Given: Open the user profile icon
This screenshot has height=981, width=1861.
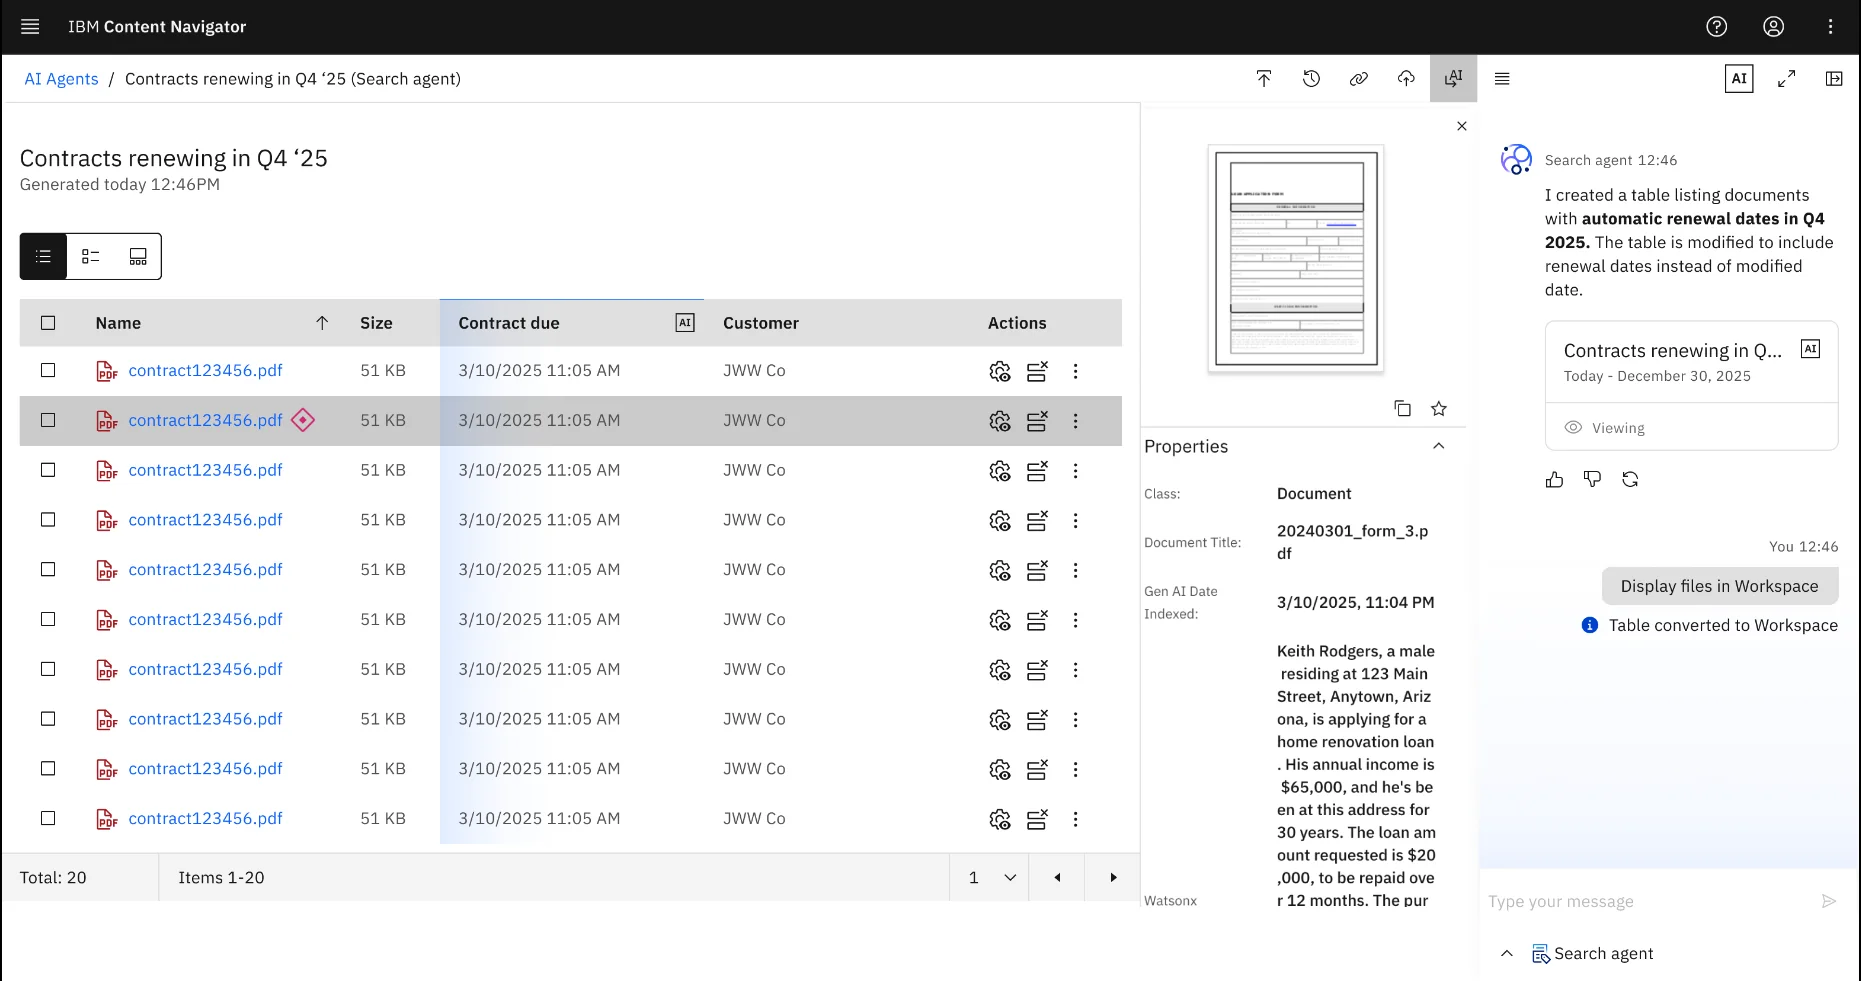Looking at the screenshot, I should [x=1773, y=27].
